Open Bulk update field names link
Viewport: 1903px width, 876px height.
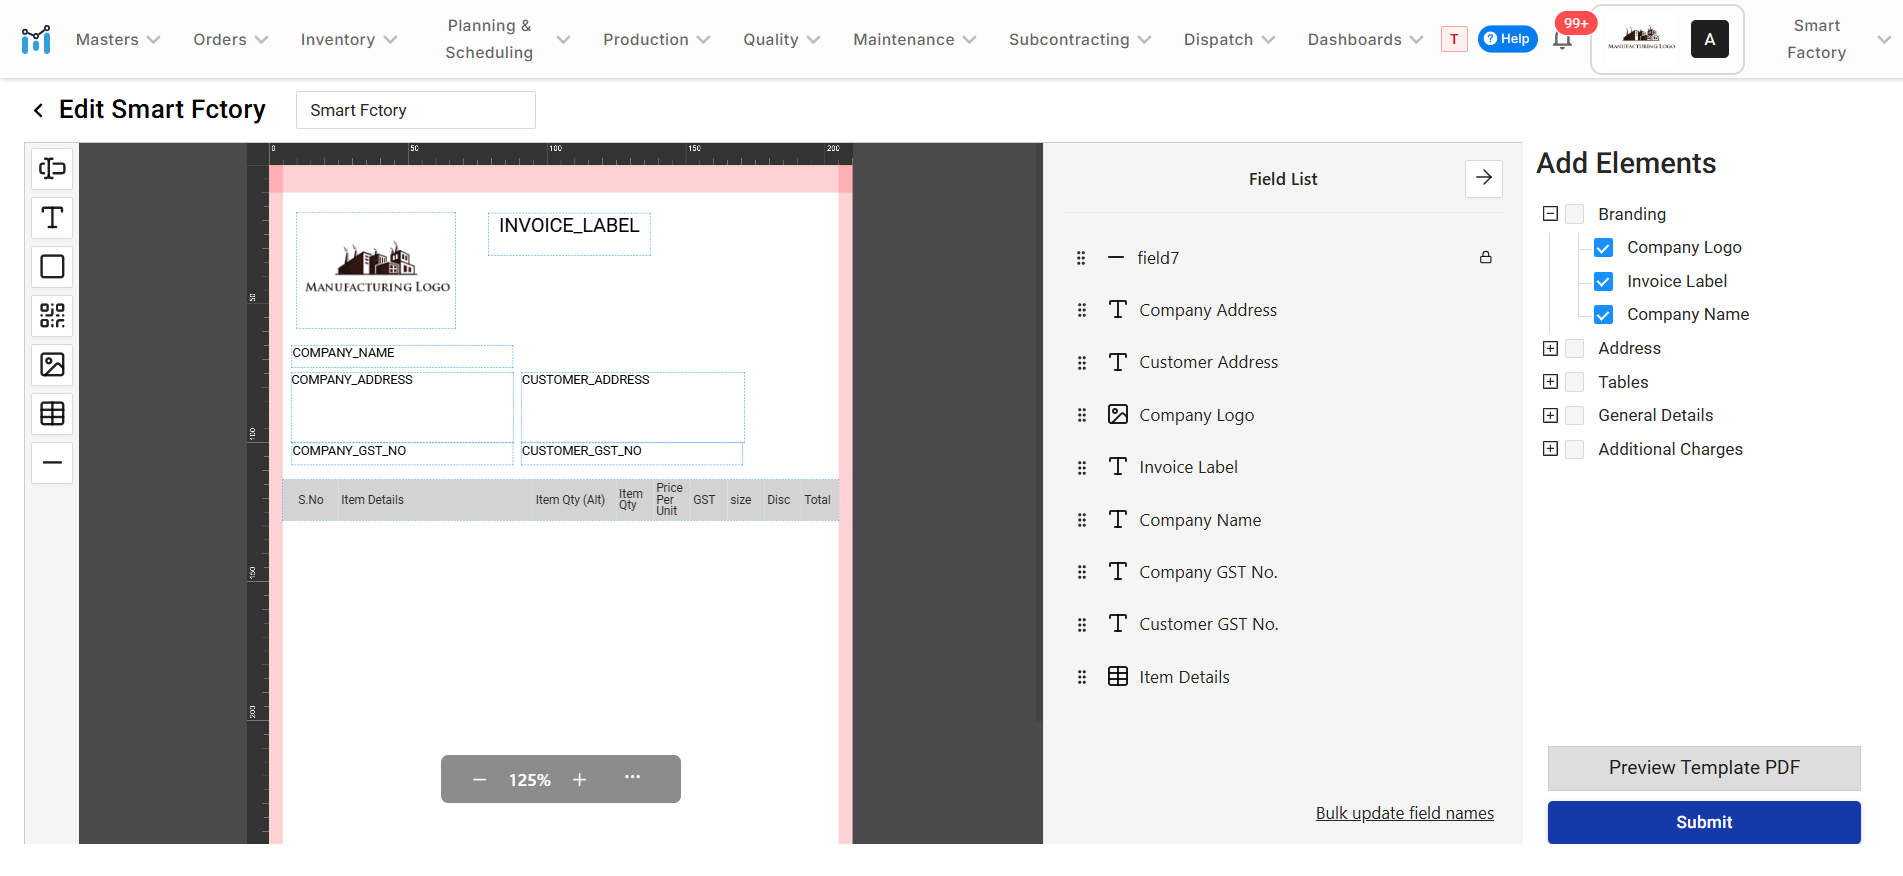tap(1404, 813)
